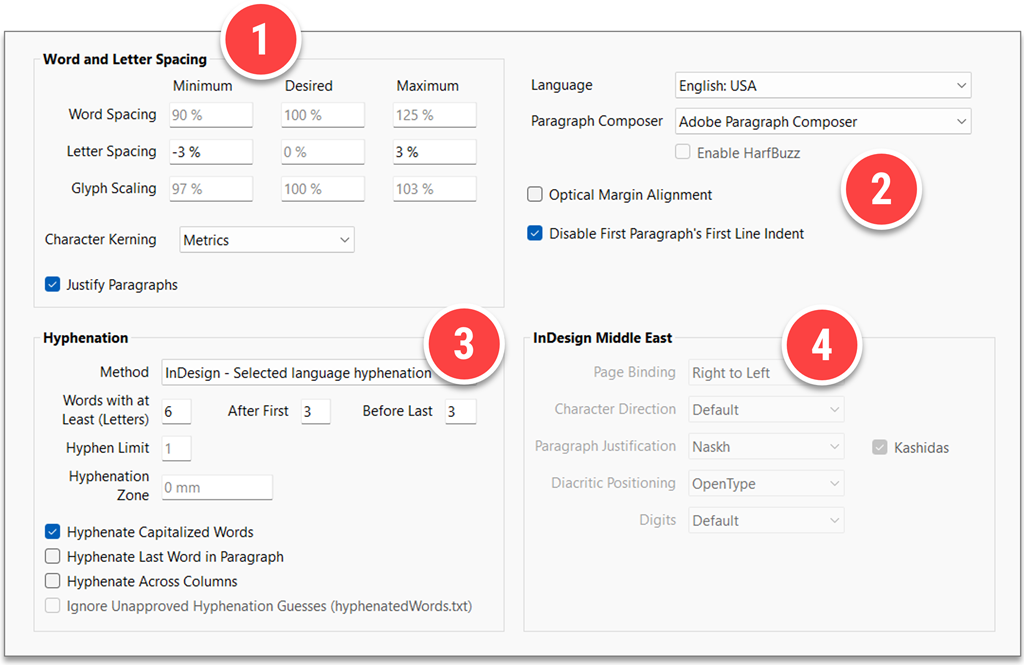Expand the Diacritic Positioning OpenType dropdown
This screenshot has height=665, width=1024.
coord(766,483)
